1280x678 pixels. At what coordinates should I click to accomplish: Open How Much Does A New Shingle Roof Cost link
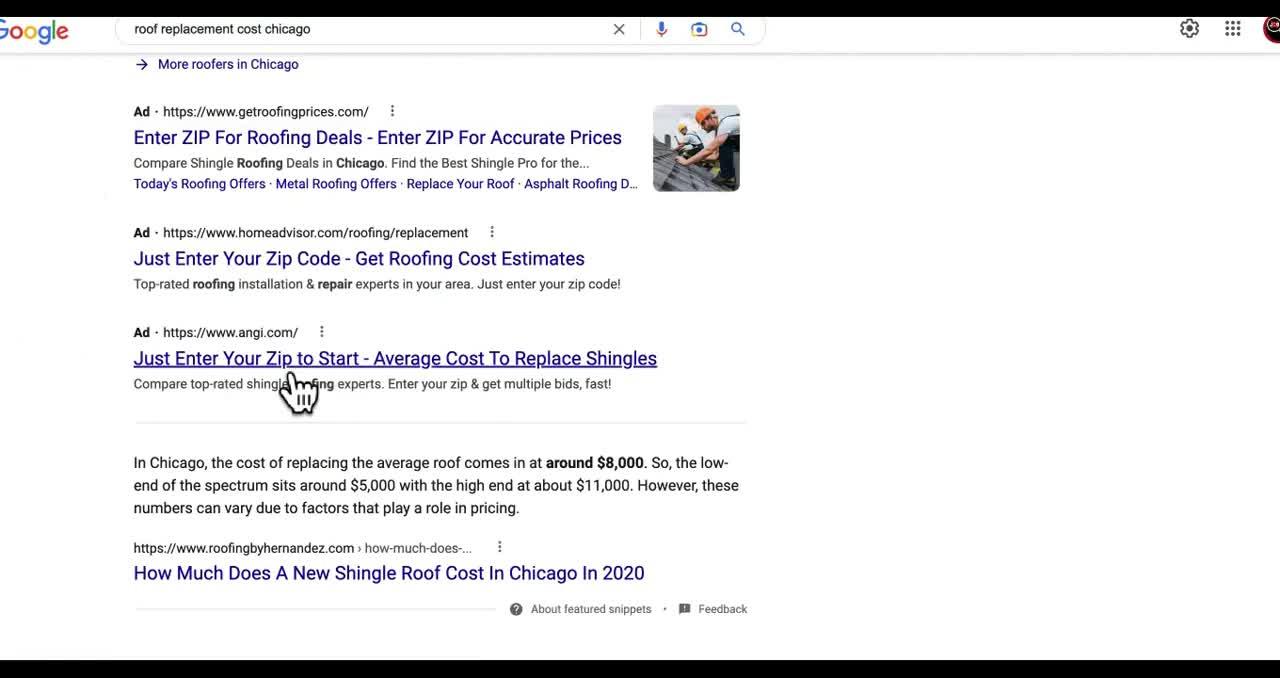389,573
